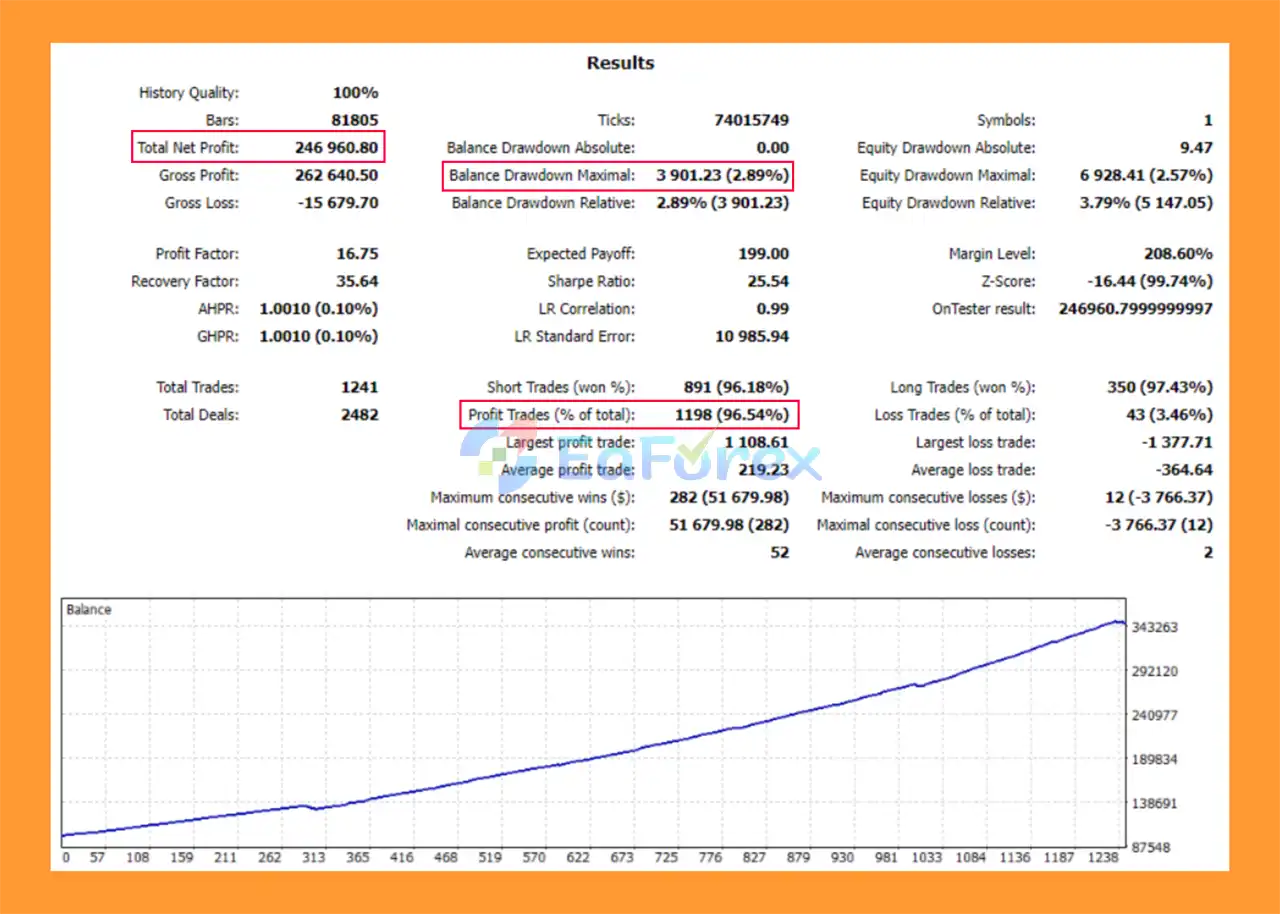This screenshot has height=914, width=1280.
Task: Click the Total Trades count 1241
Action: pos(359,387)
